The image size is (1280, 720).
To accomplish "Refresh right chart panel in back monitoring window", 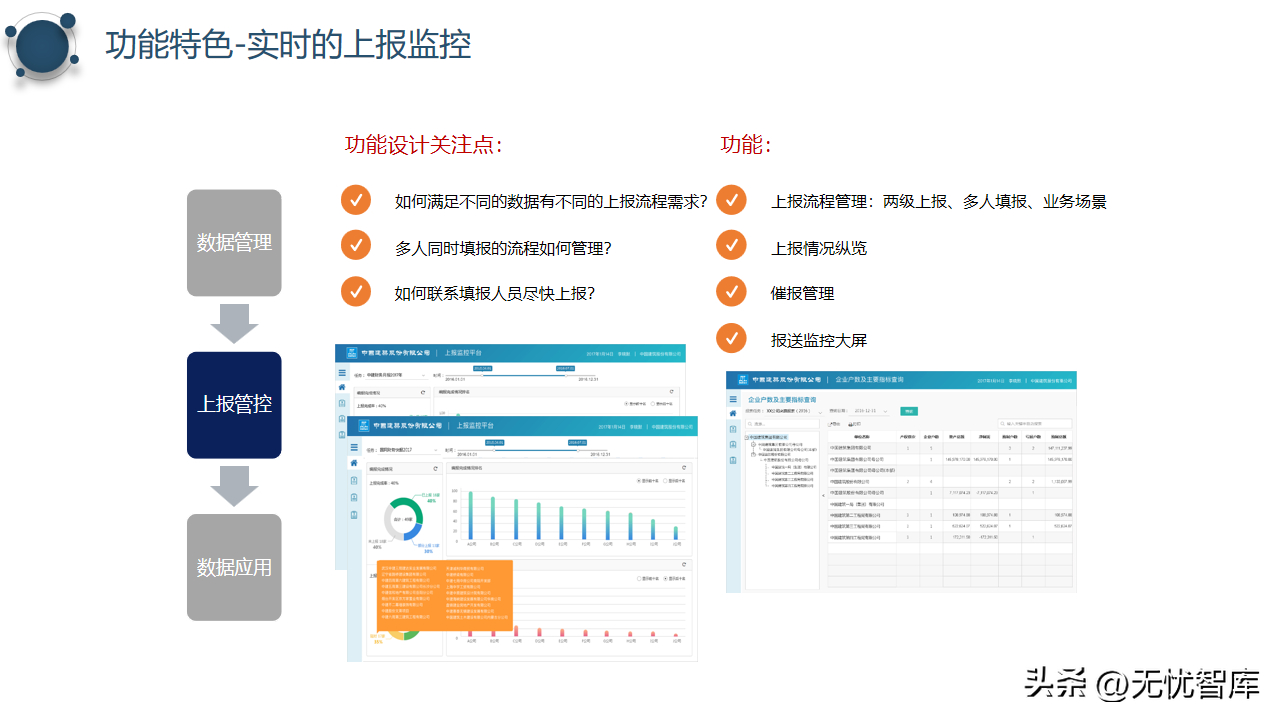I will (672, 392).
